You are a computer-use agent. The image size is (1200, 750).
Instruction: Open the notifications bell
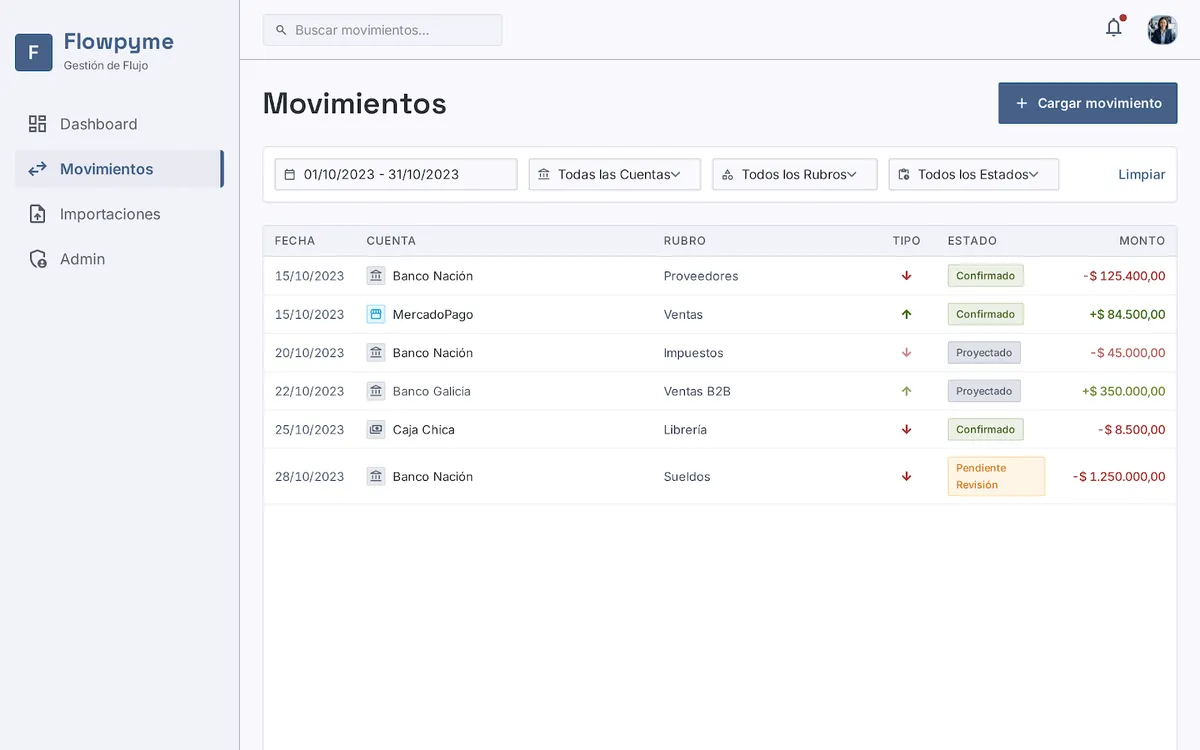[x=1114, y=28]
